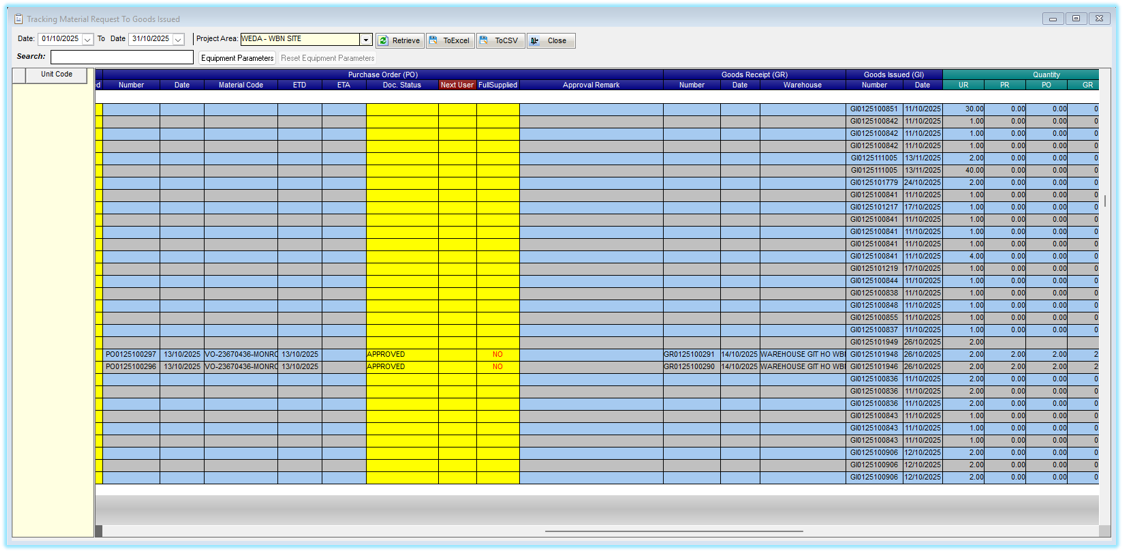The image size is (1123, 552).
Task: Select goods issue GI0125101217
Action: [874, 207]
